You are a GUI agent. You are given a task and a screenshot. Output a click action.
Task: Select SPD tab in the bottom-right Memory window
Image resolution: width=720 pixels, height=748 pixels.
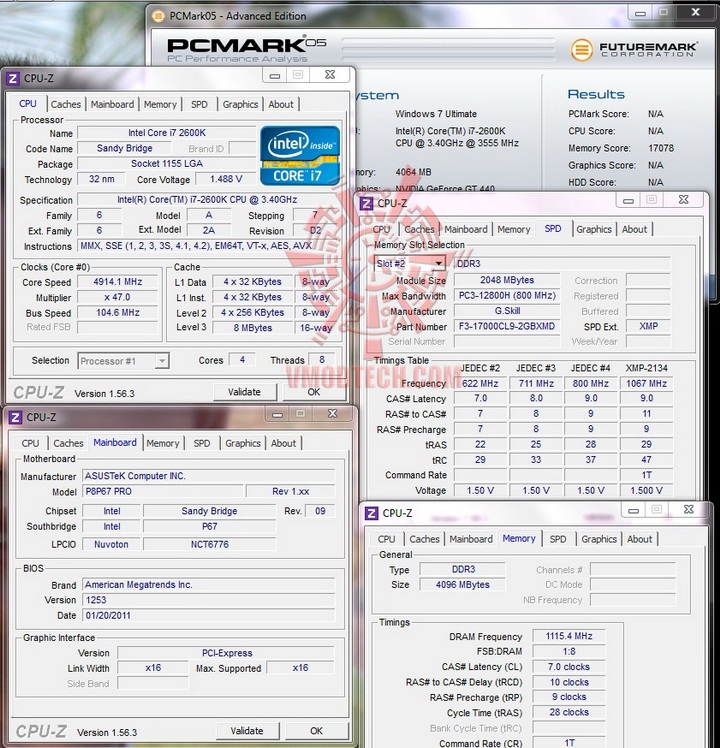point(558,539)
